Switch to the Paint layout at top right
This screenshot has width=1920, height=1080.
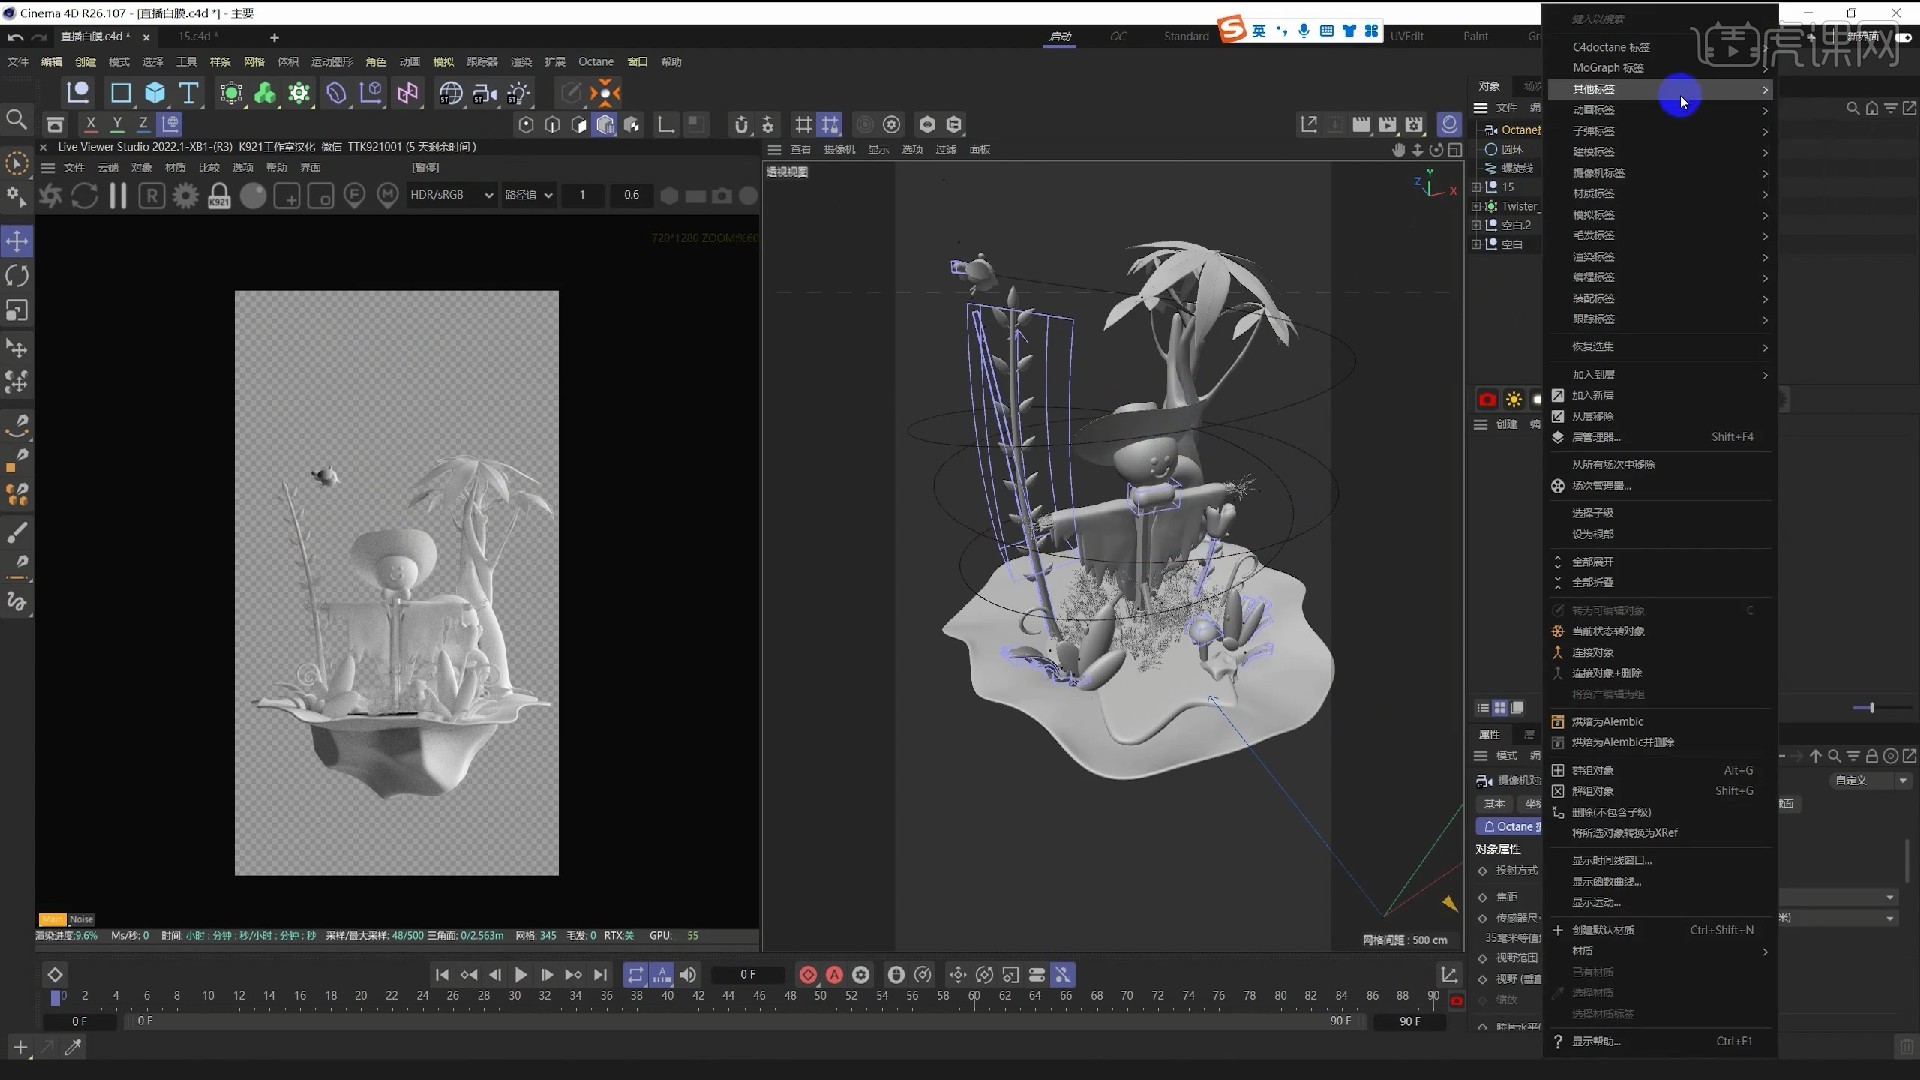tap(1476, 35)
